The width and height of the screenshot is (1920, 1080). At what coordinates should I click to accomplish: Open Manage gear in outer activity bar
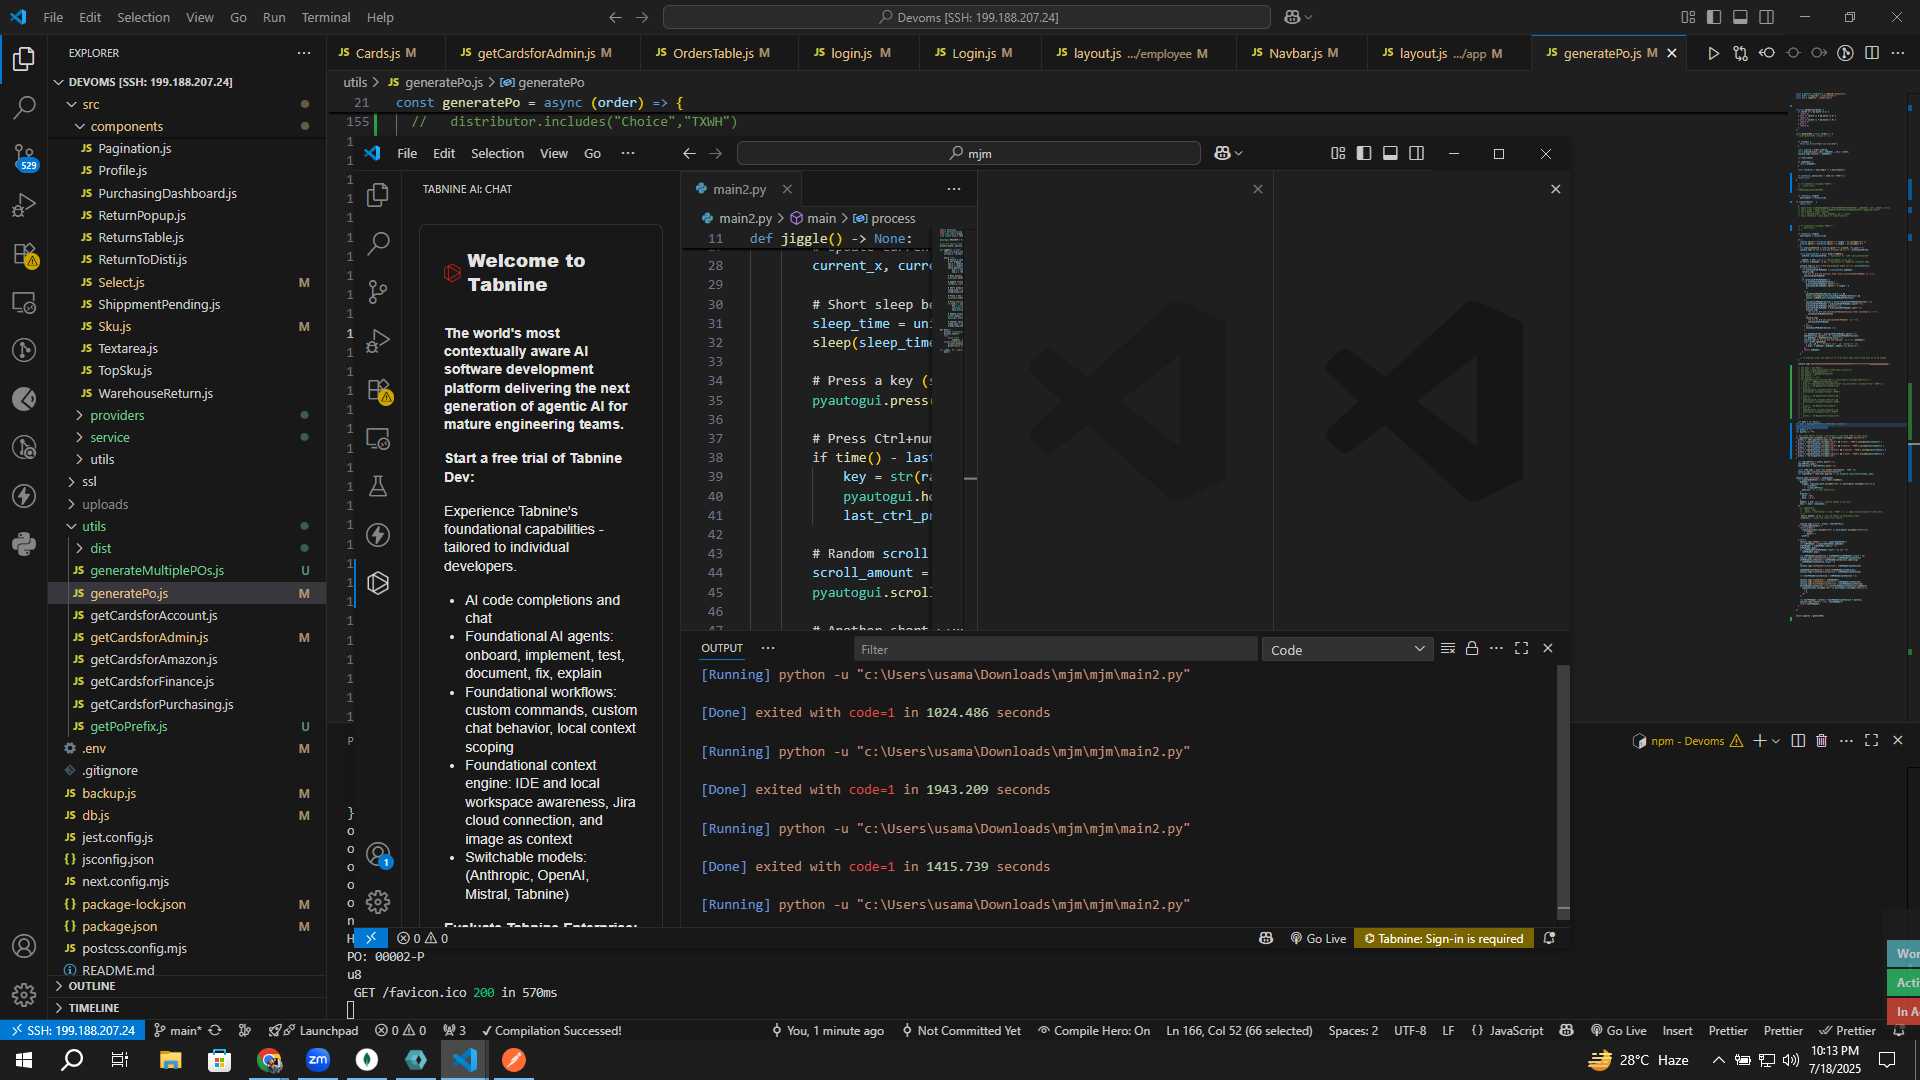[x=24, y=995]
